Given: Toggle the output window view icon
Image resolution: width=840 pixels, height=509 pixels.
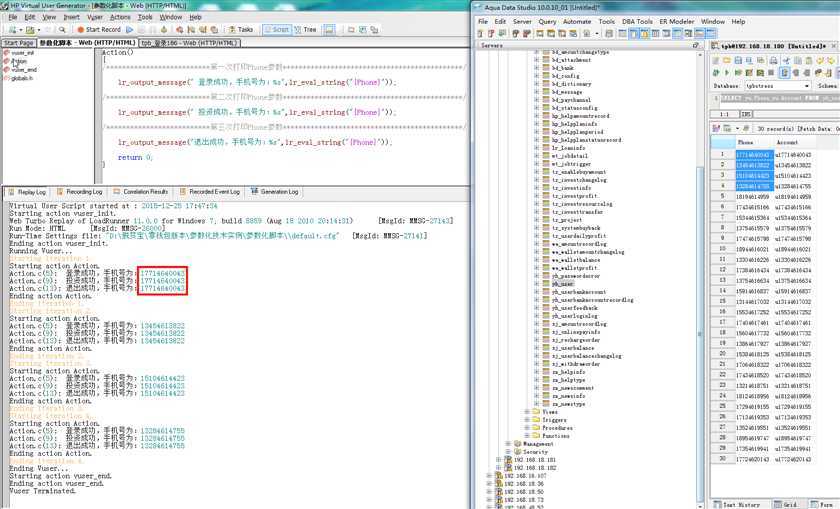Looking at the screenshot, I should [329, 29].
